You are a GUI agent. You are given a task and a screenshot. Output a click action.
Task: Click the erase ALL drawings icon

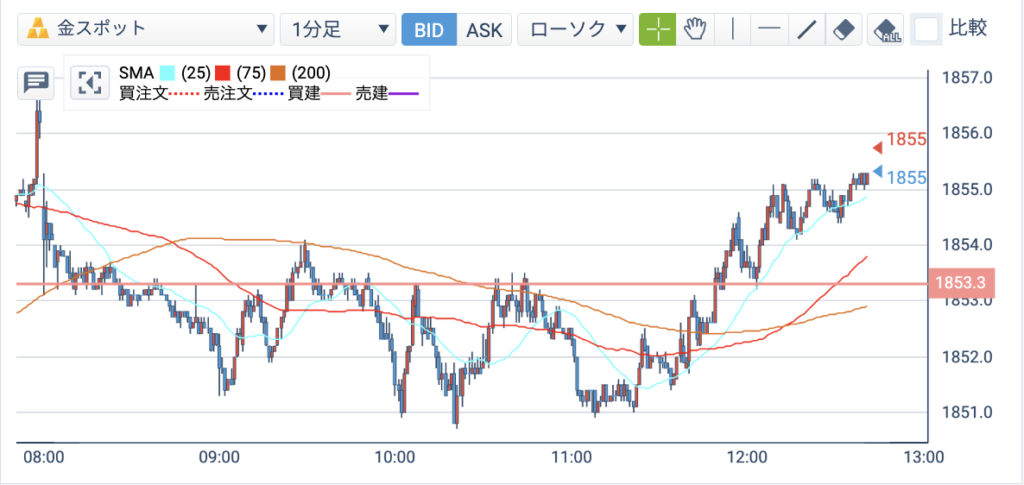tap(886, 30)
